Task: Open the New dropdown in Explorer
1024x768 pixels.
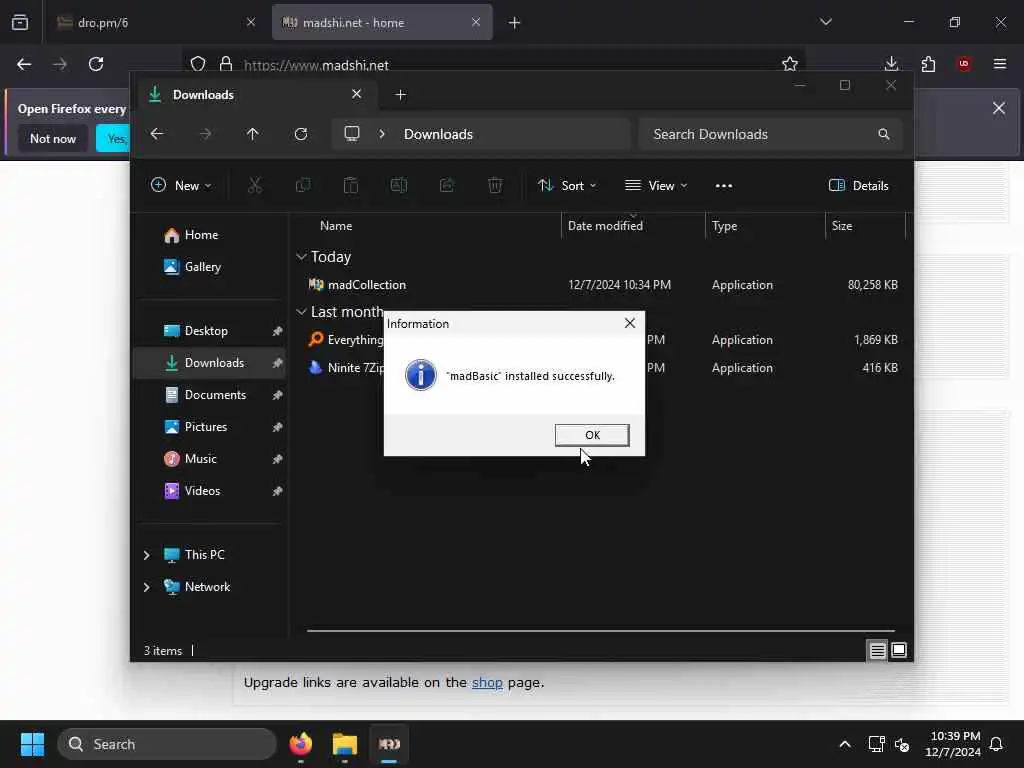Action: tap(181, 185)
